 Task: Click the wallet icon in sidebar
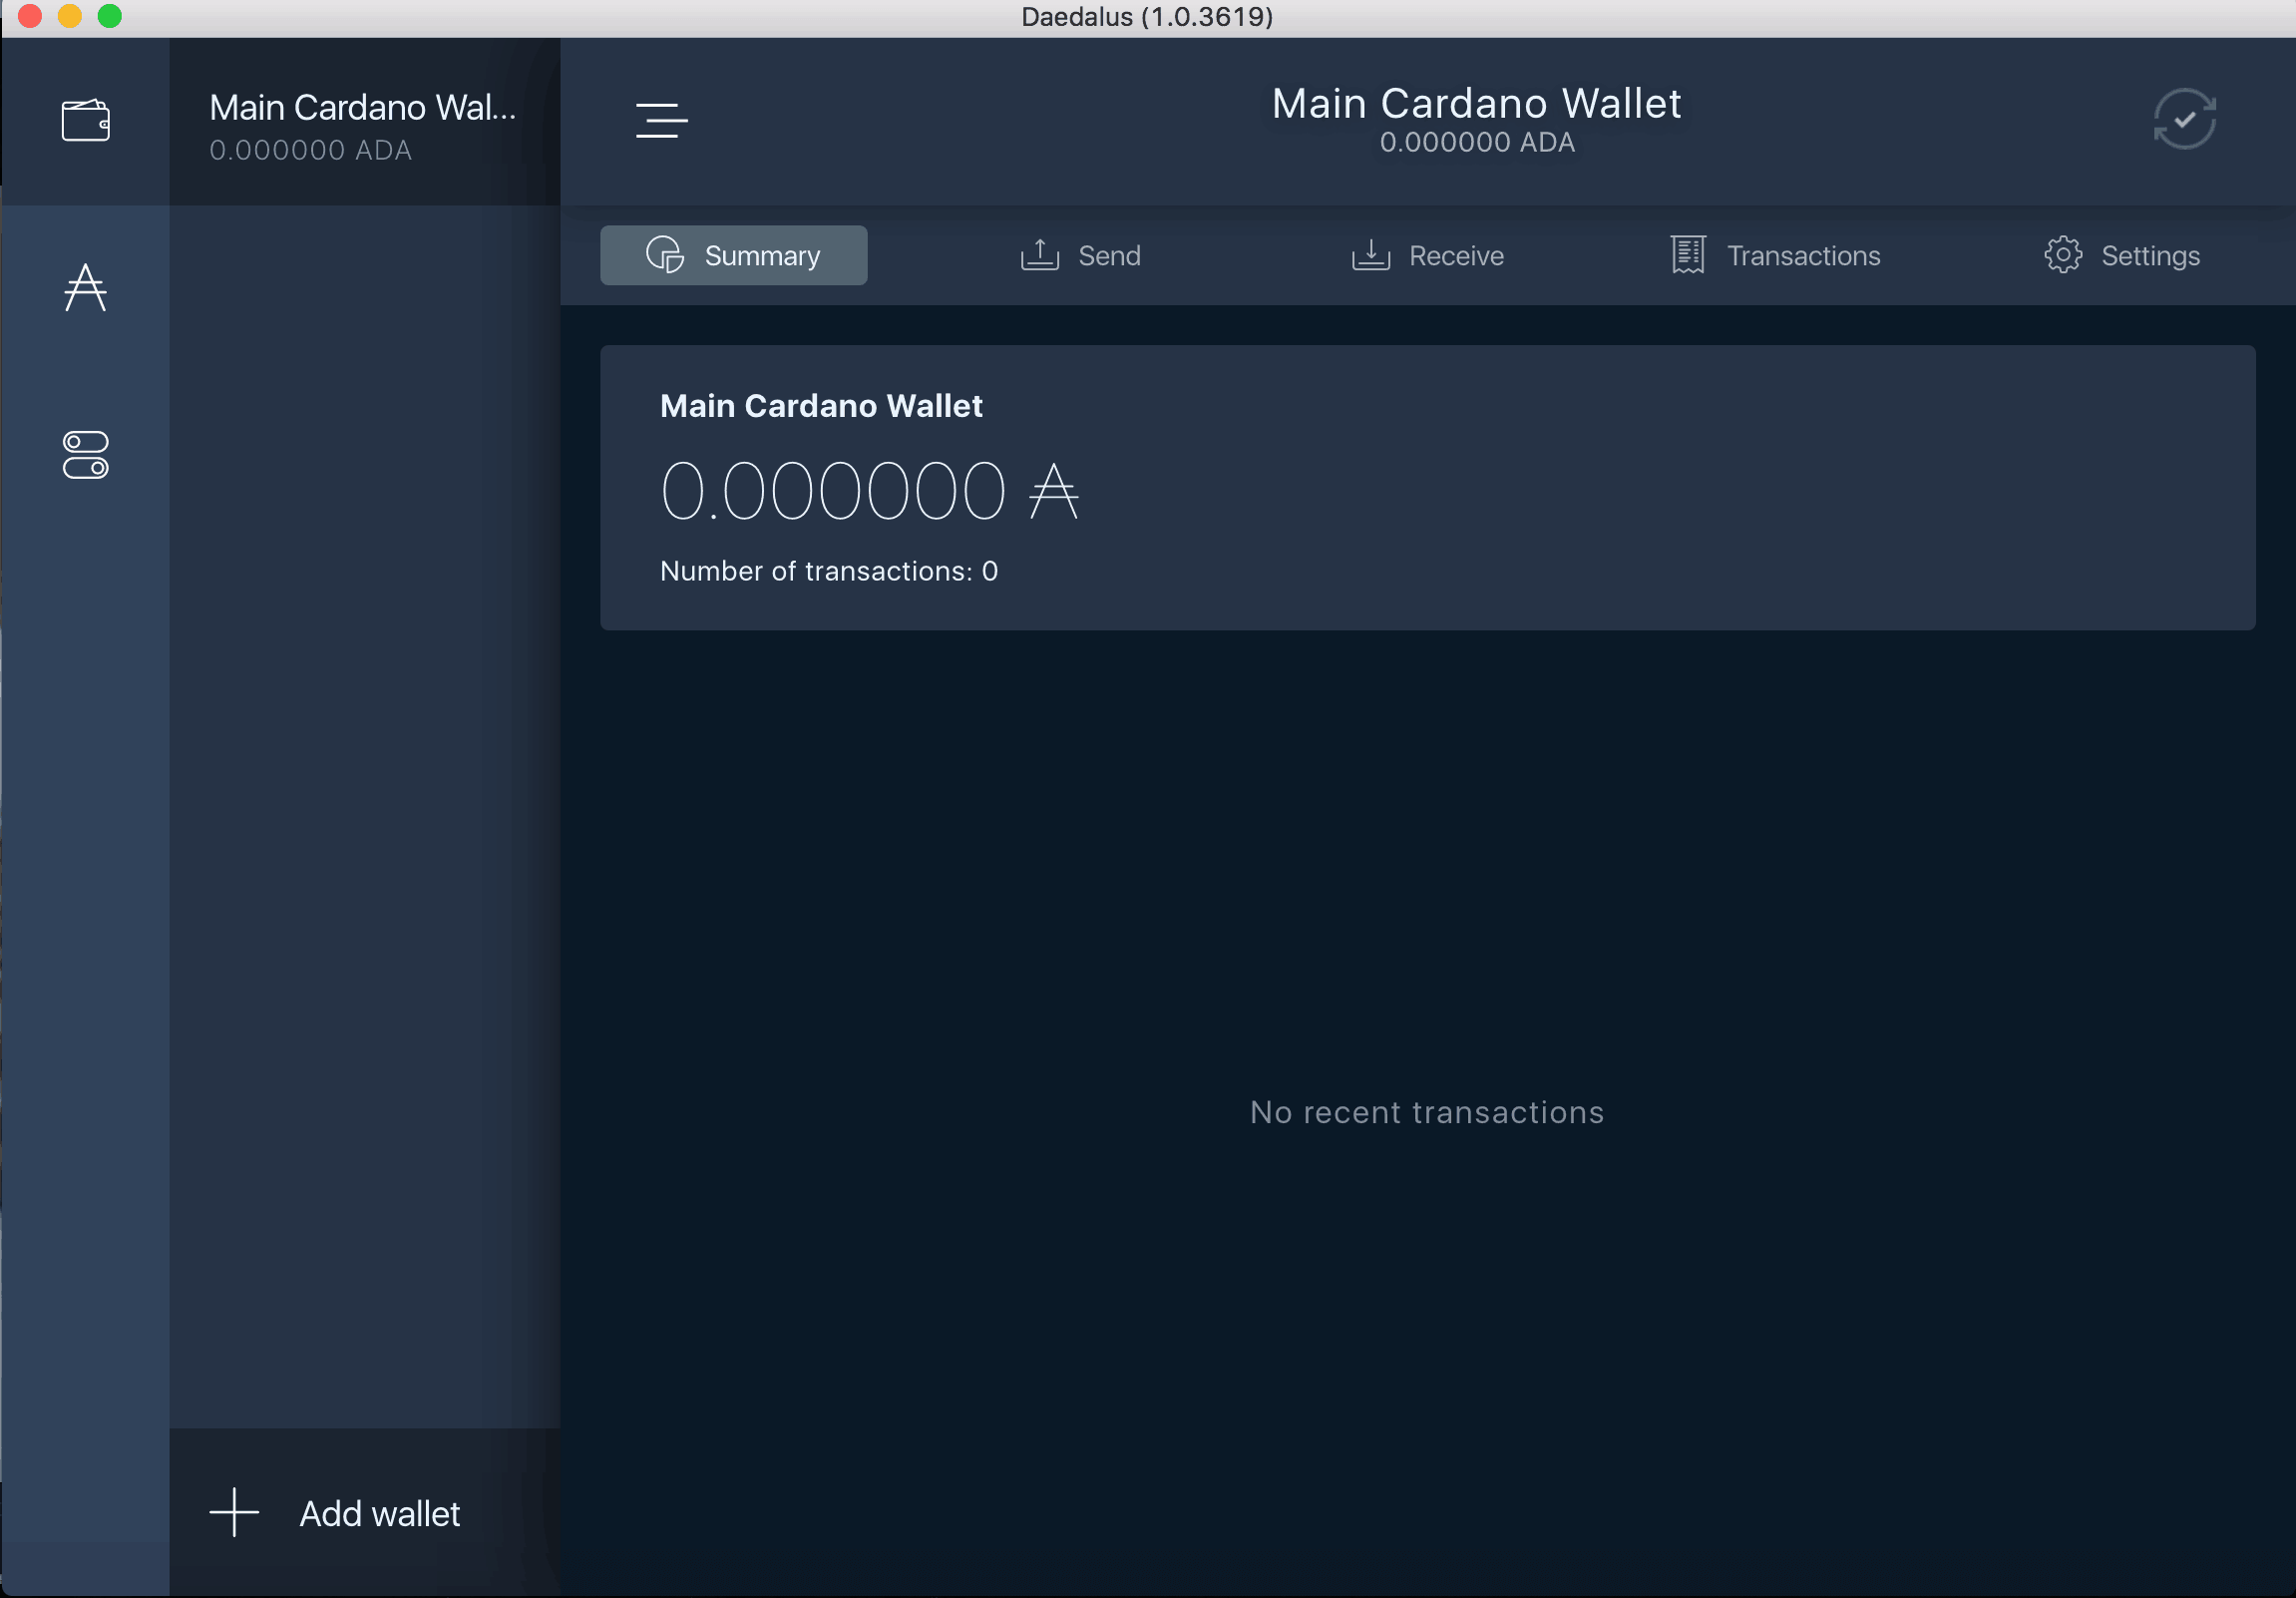[x=87, y=119]
